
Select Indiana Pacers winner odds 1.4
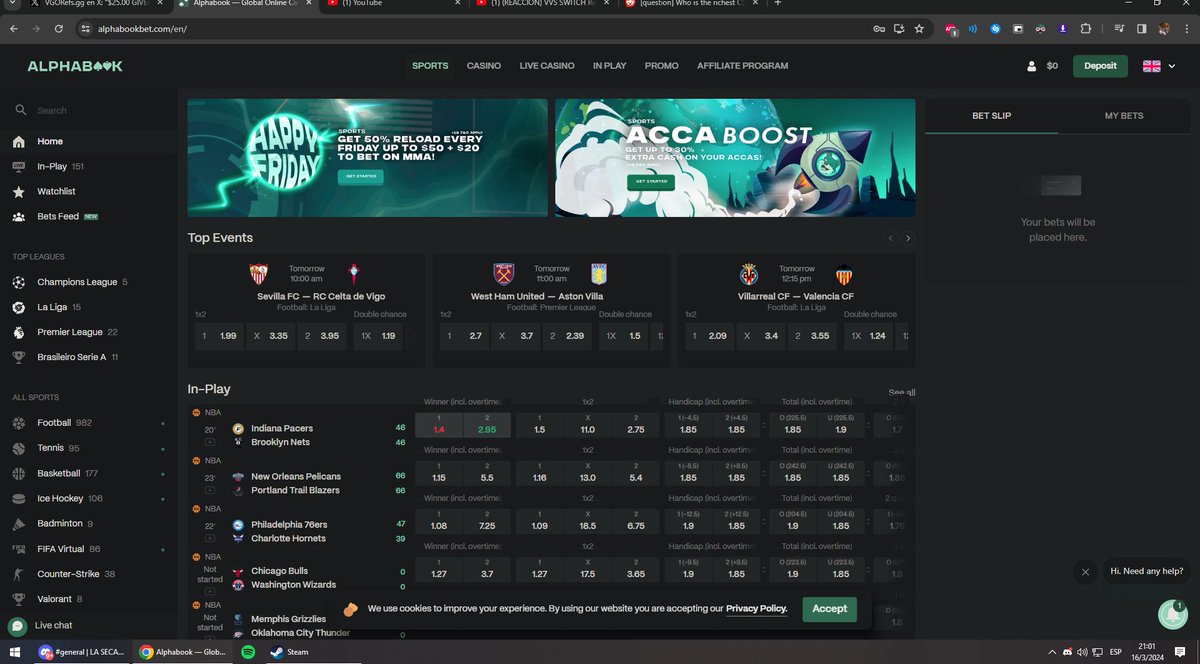439,425
